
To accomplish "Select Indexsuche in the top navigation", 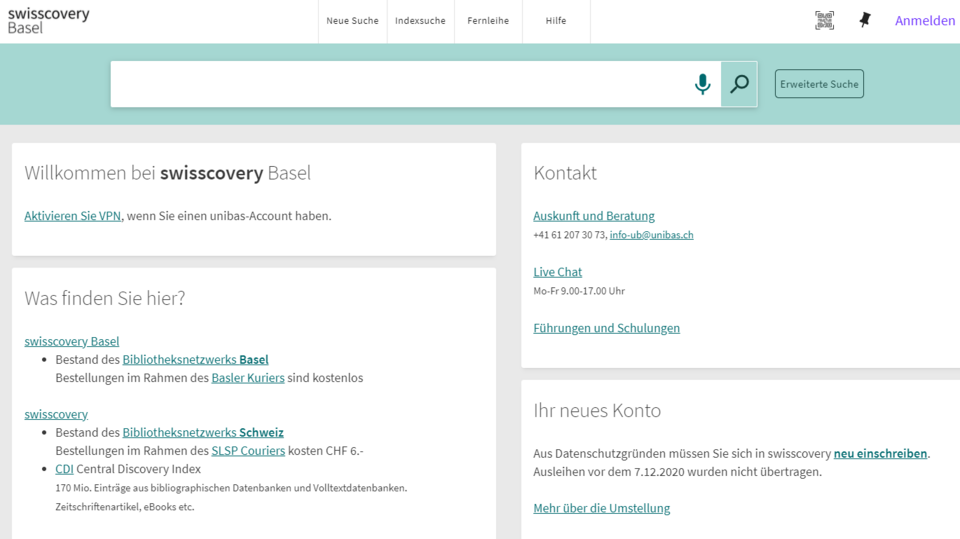I will pyautogui.click(x=420, y=21).
